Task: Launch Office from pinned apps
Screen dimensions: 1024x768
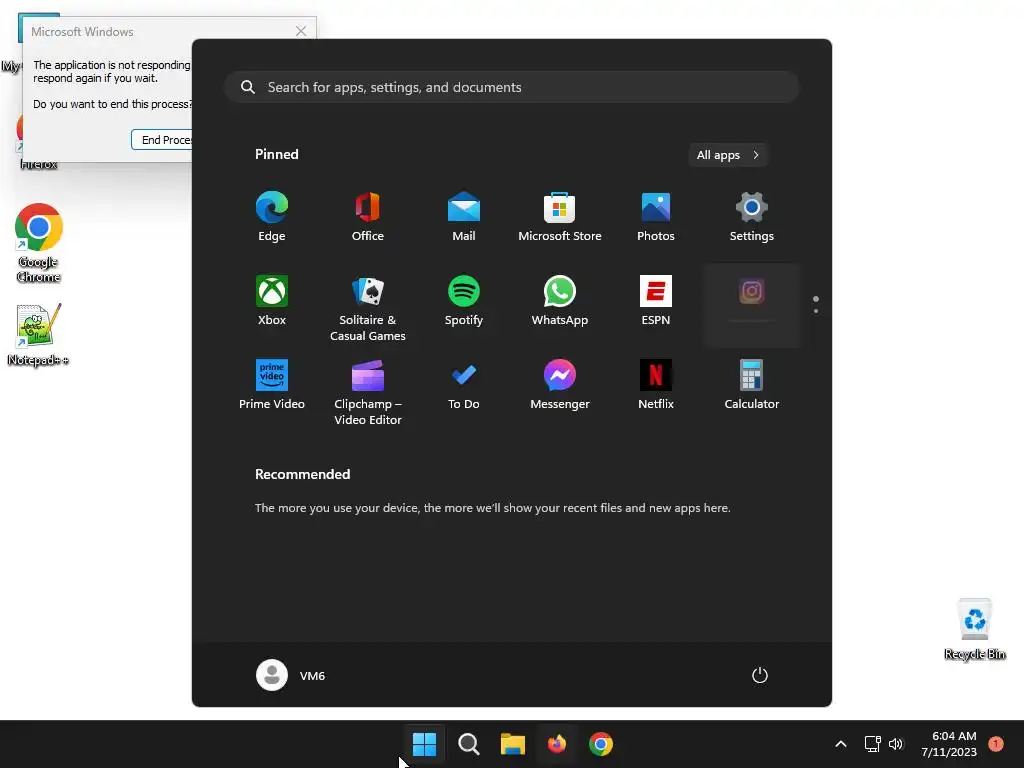Action: 368,217
